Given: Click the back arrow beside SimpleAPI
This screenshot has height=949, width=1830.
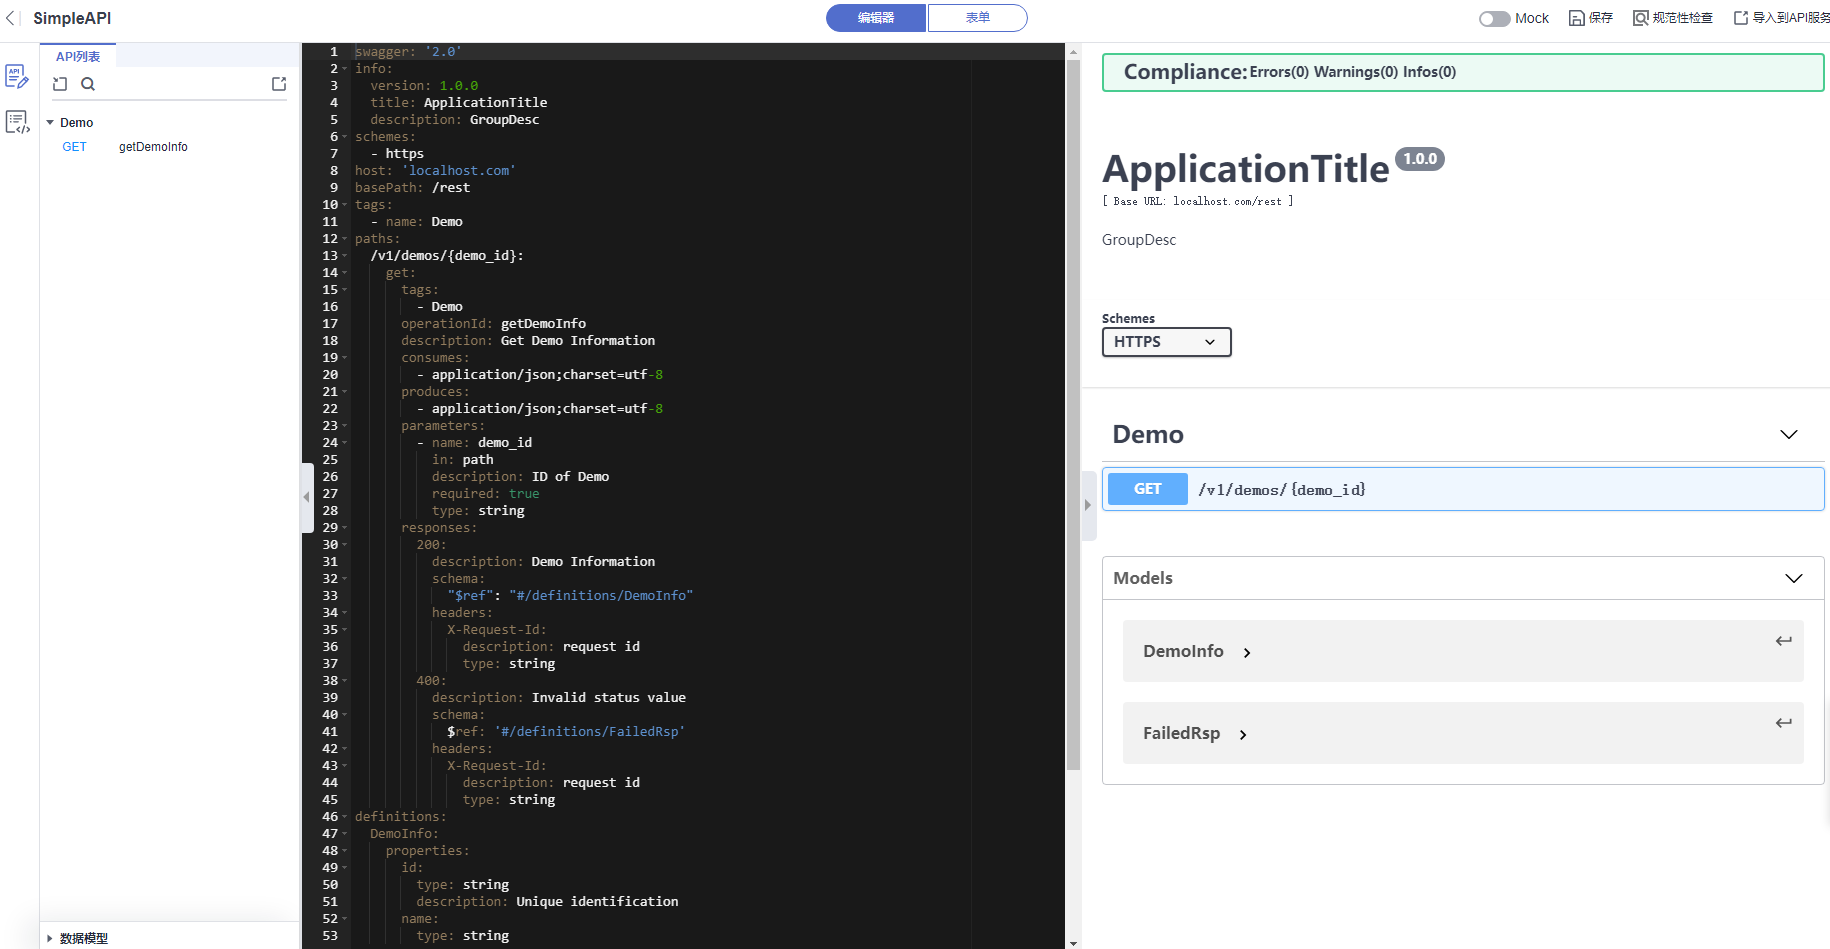Looking at the screenshot, I should pos(11,18).
